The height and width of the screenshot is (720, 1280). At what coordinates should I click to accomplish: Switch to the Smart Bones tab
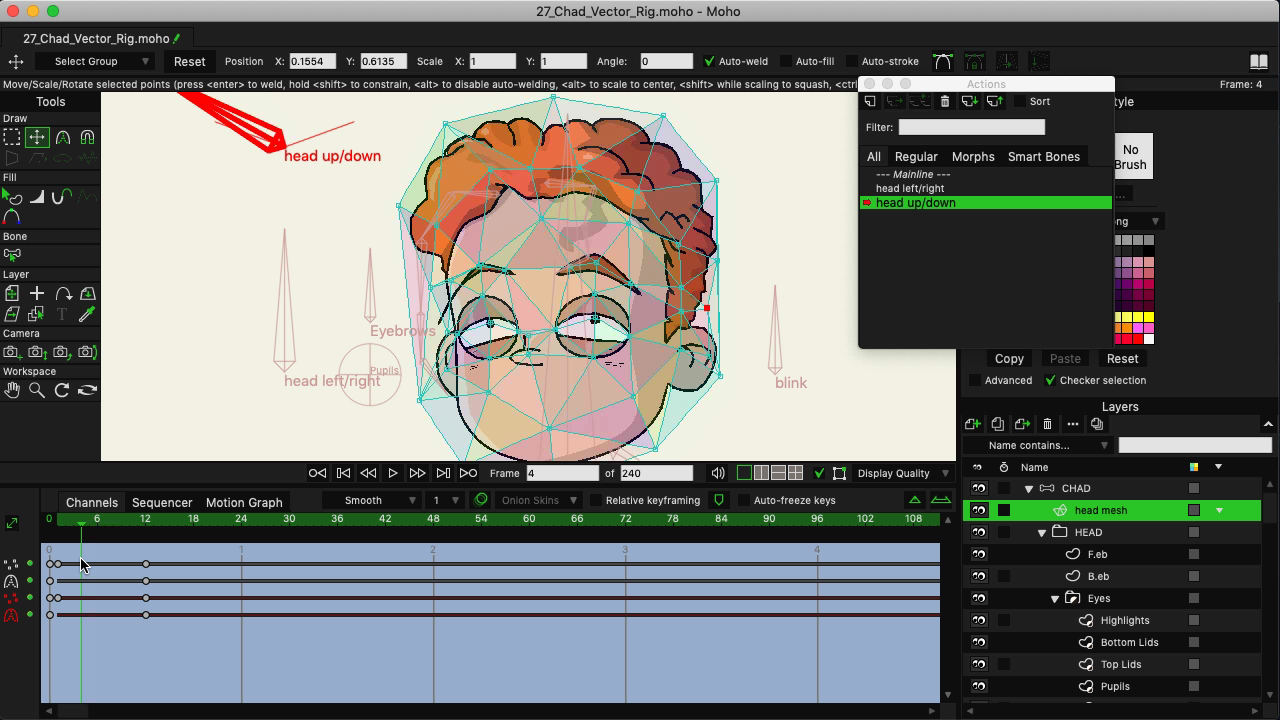coord(1044,156)
